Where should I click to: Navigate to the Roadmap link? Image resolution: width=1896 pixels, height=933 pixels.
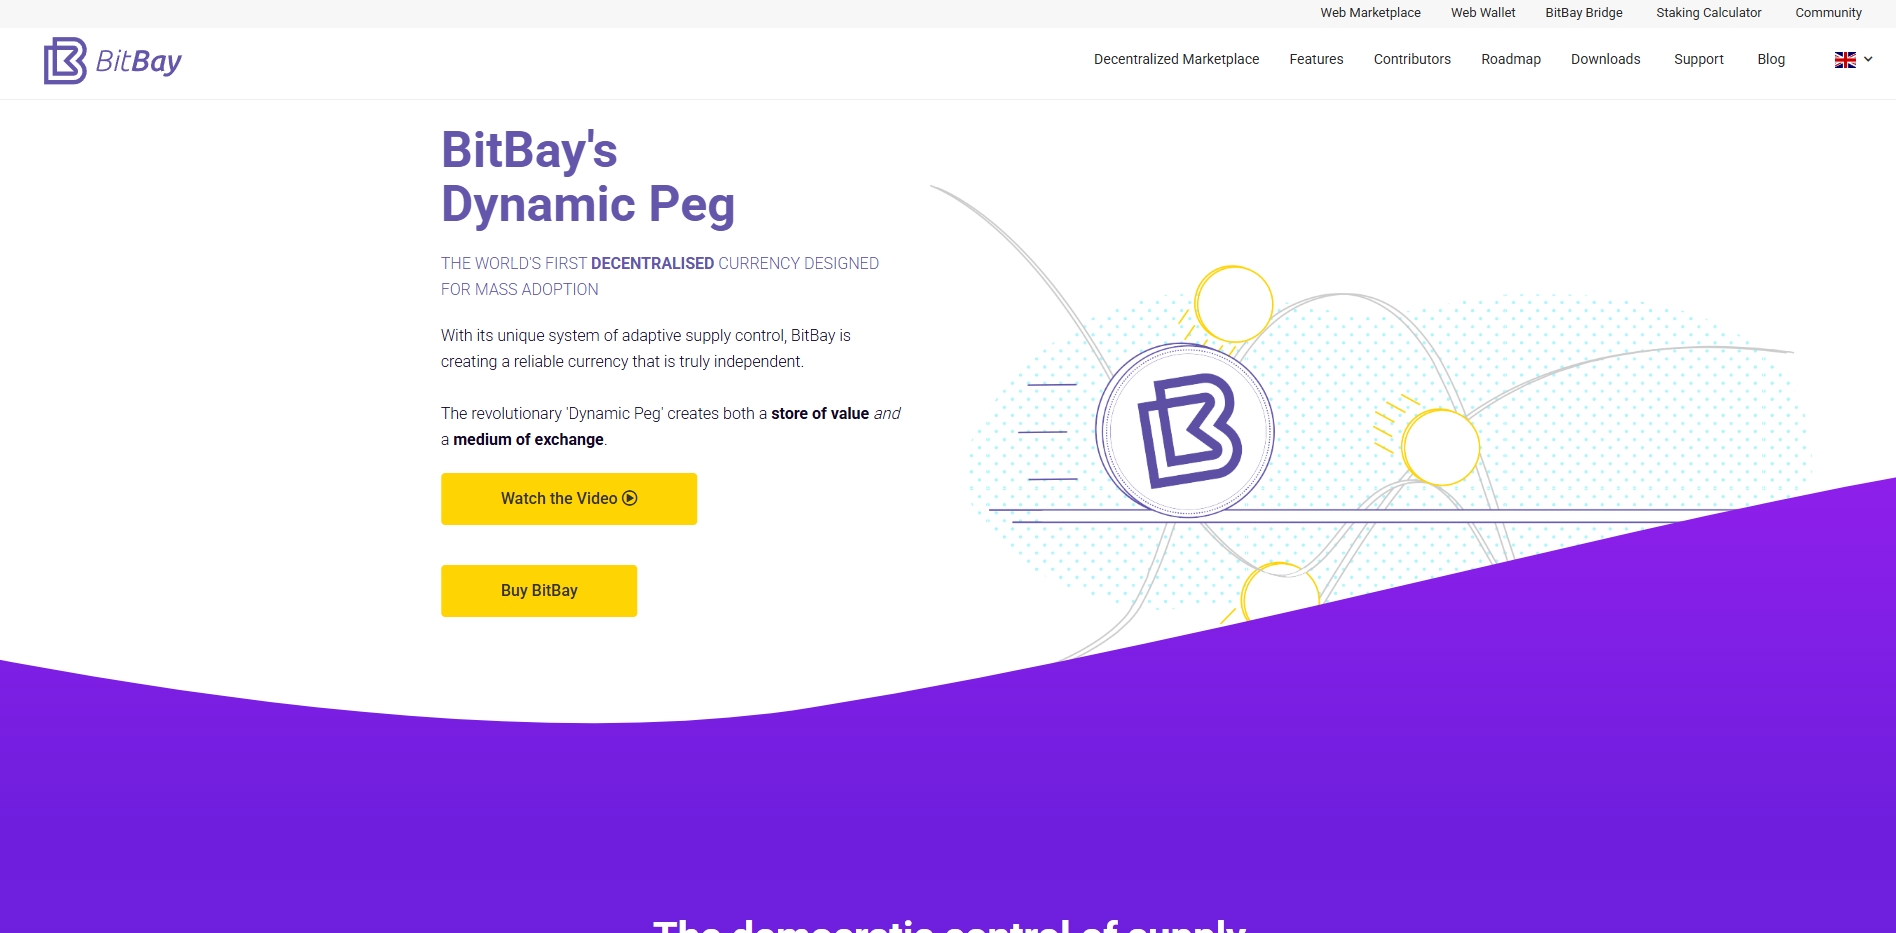[1510, 59]
